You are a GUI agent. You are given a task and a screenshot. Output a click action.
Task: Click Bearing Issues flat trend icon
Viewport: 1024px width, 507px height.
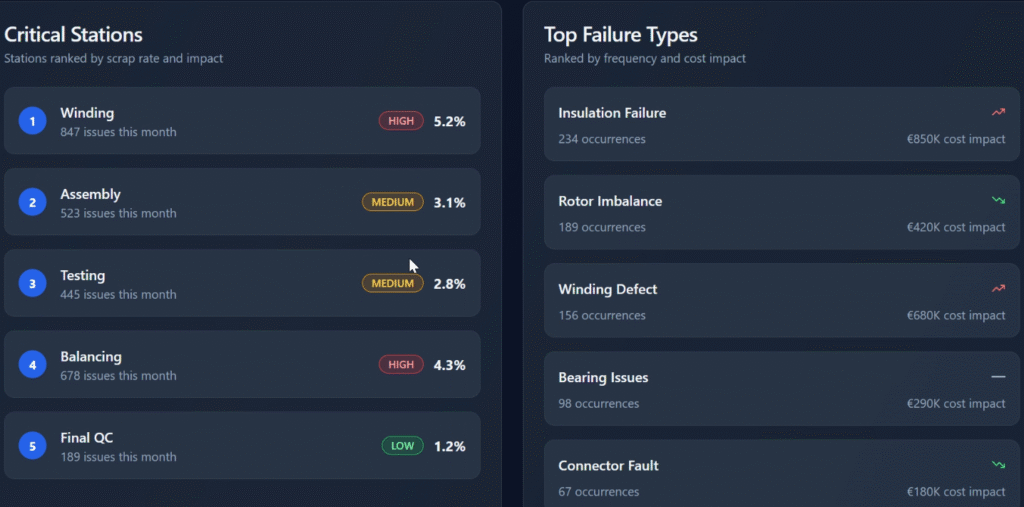click(997, 377)
